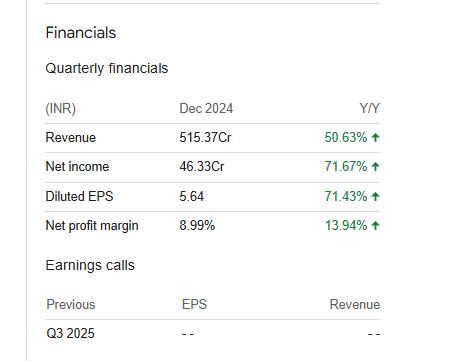
Task: Select the Net profit margin label
Action: coord(92,226)
